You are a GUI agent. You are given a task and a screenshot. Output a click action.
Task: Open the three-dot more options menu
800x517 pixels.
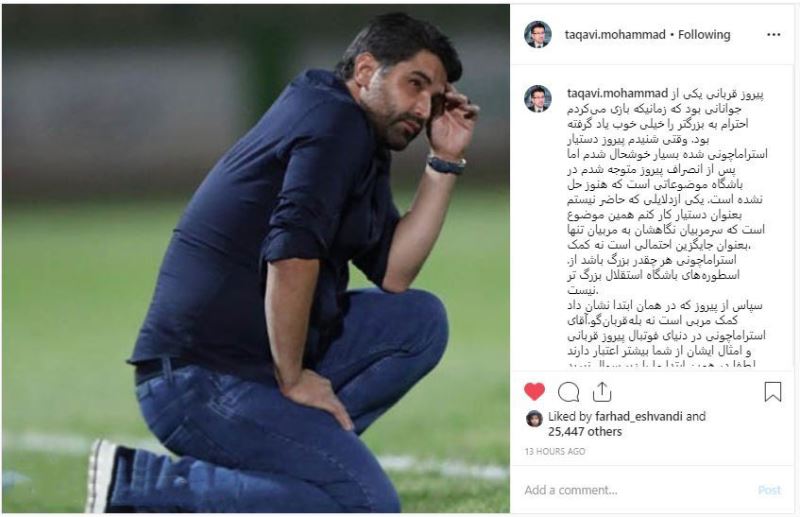(773, 35)
